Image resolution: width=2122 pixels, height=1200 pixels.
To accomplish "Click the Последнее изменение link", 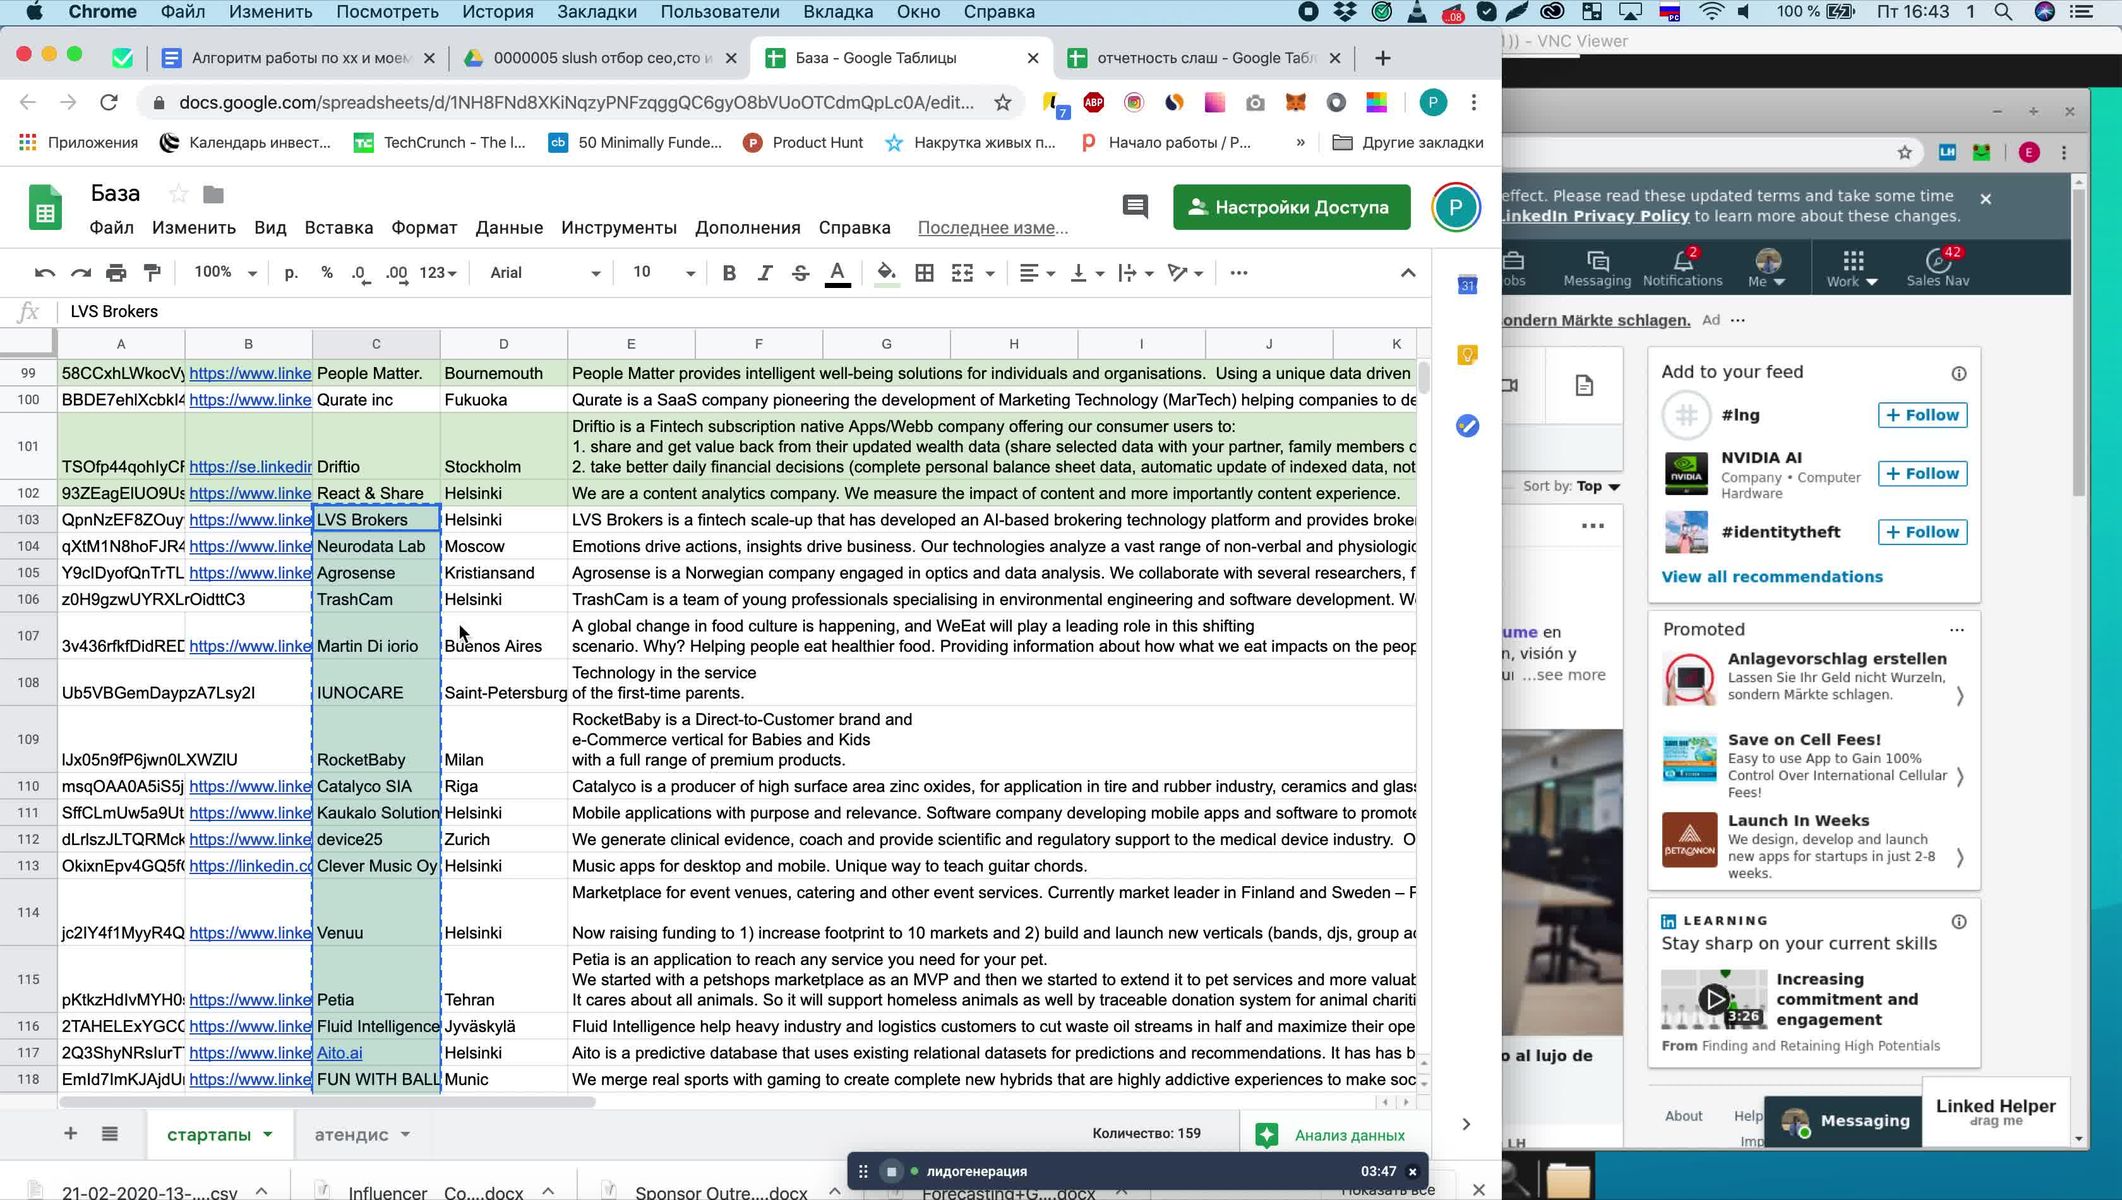I will (x=992, y=228).
